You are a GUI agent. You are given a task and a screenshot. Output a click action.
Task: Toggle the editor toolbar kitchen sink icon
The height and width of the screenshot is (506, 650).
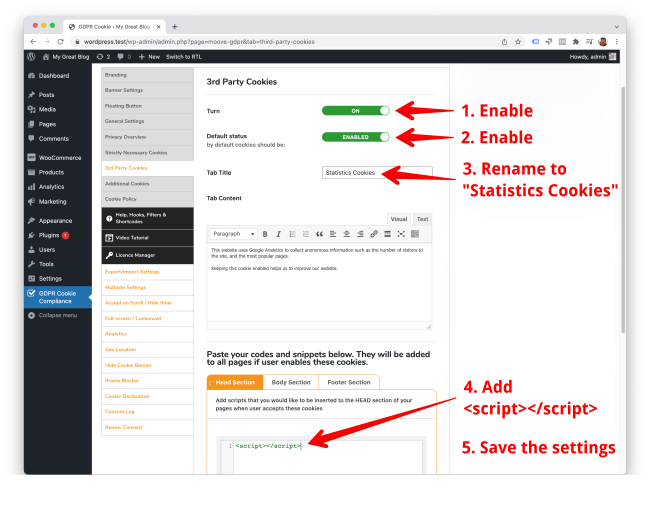415,234
